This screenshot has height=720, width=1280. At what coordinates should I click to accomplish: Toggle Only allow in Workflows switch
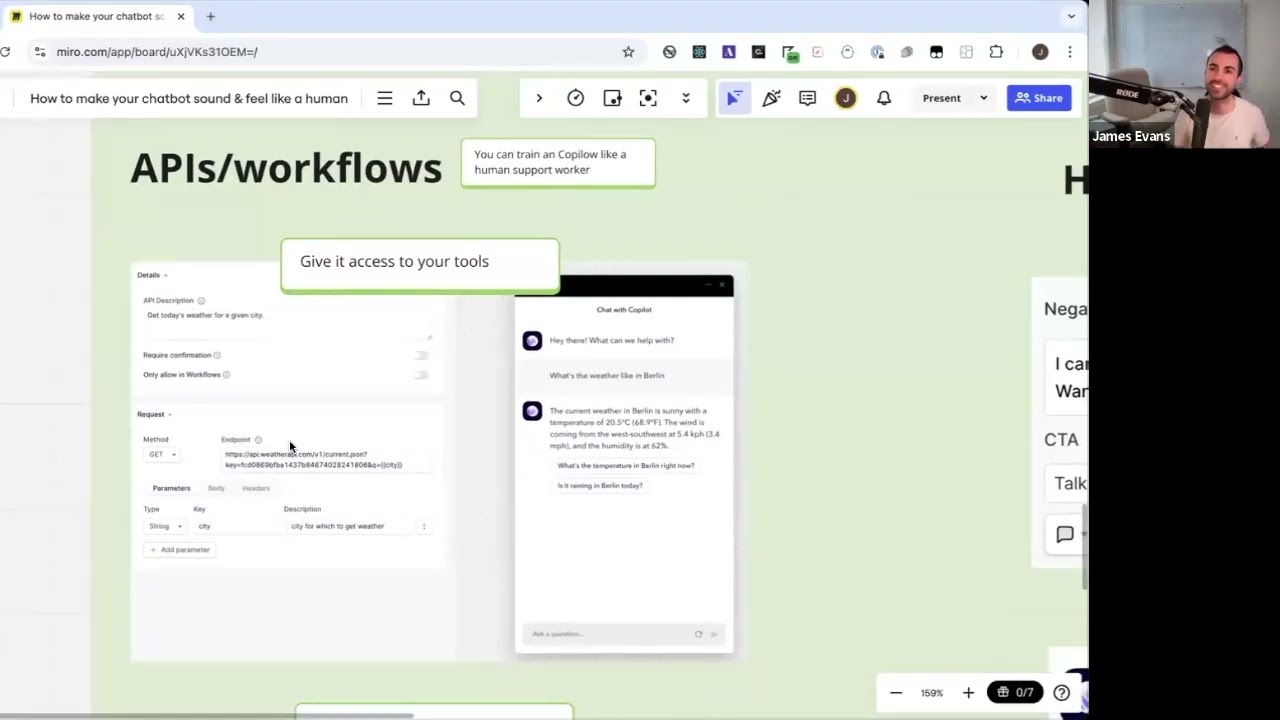421,375
